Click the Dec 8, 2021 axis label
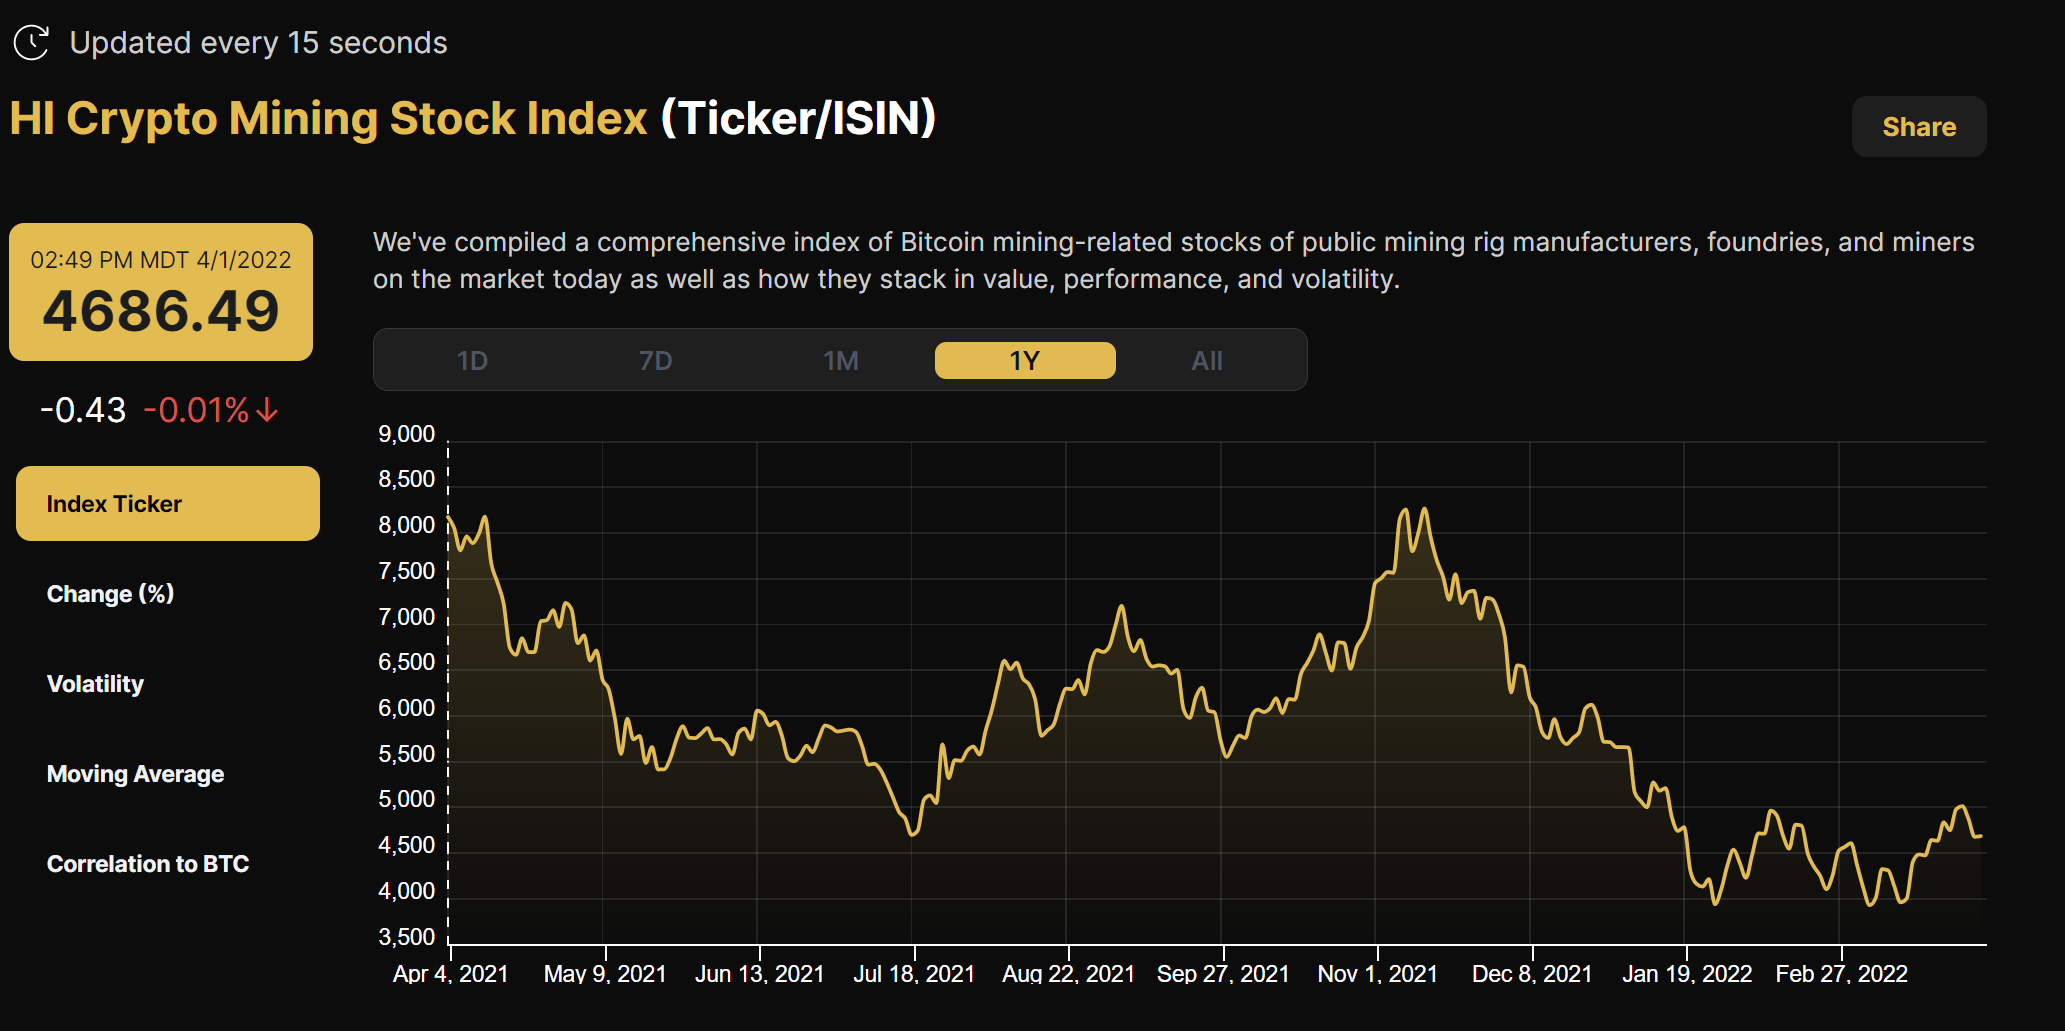The height and width of the screenshot is (1031, 2065). click(x=1532, y=974)
